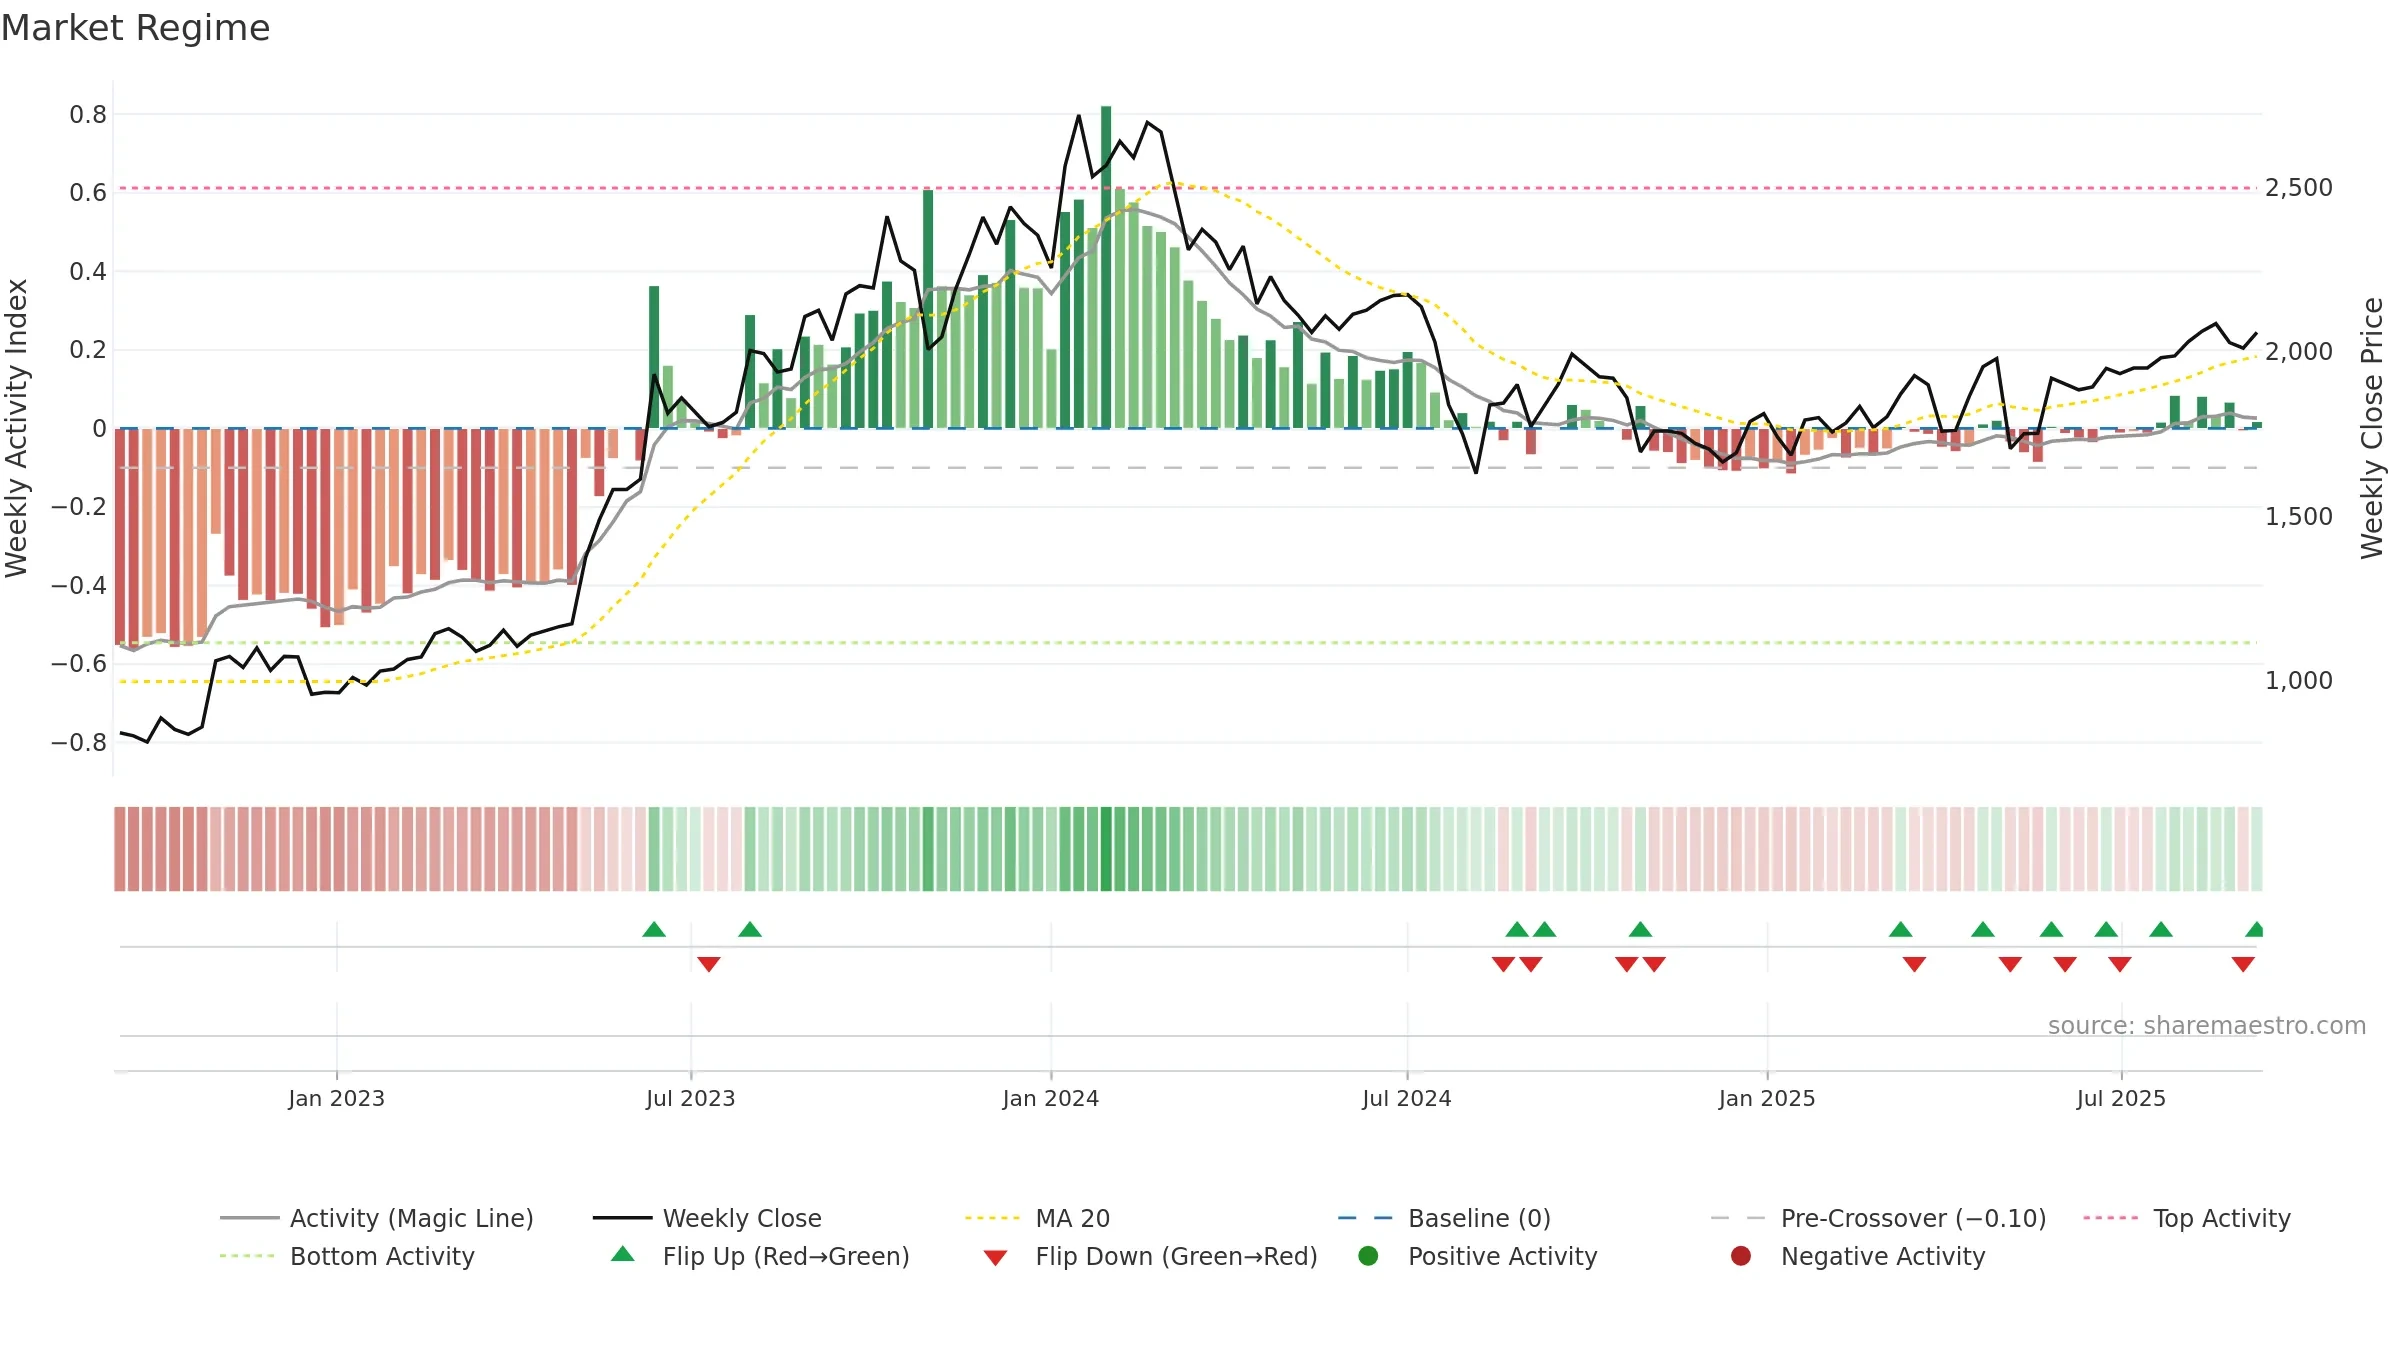Click the last green flip-up marker at chart right edge
The image size is (2400, 1350).
(2255, 930)
